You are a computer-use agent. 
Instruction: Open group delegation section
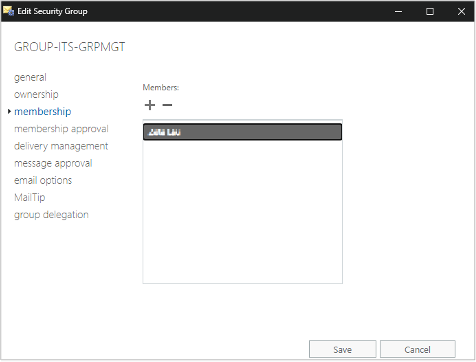51,215
